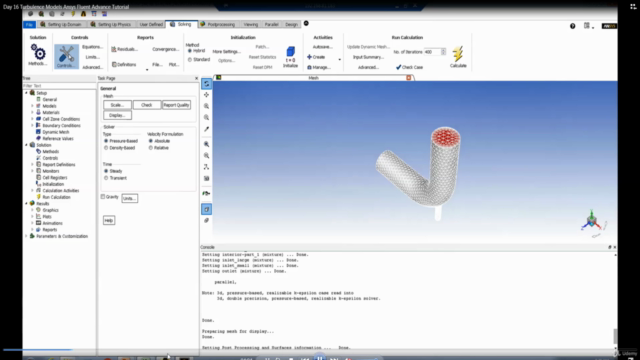The width and height of the screenshot is (640, 360).
Task: Click the paperclip icon at the toolbar bottom
Action: [x=207, y=220]
